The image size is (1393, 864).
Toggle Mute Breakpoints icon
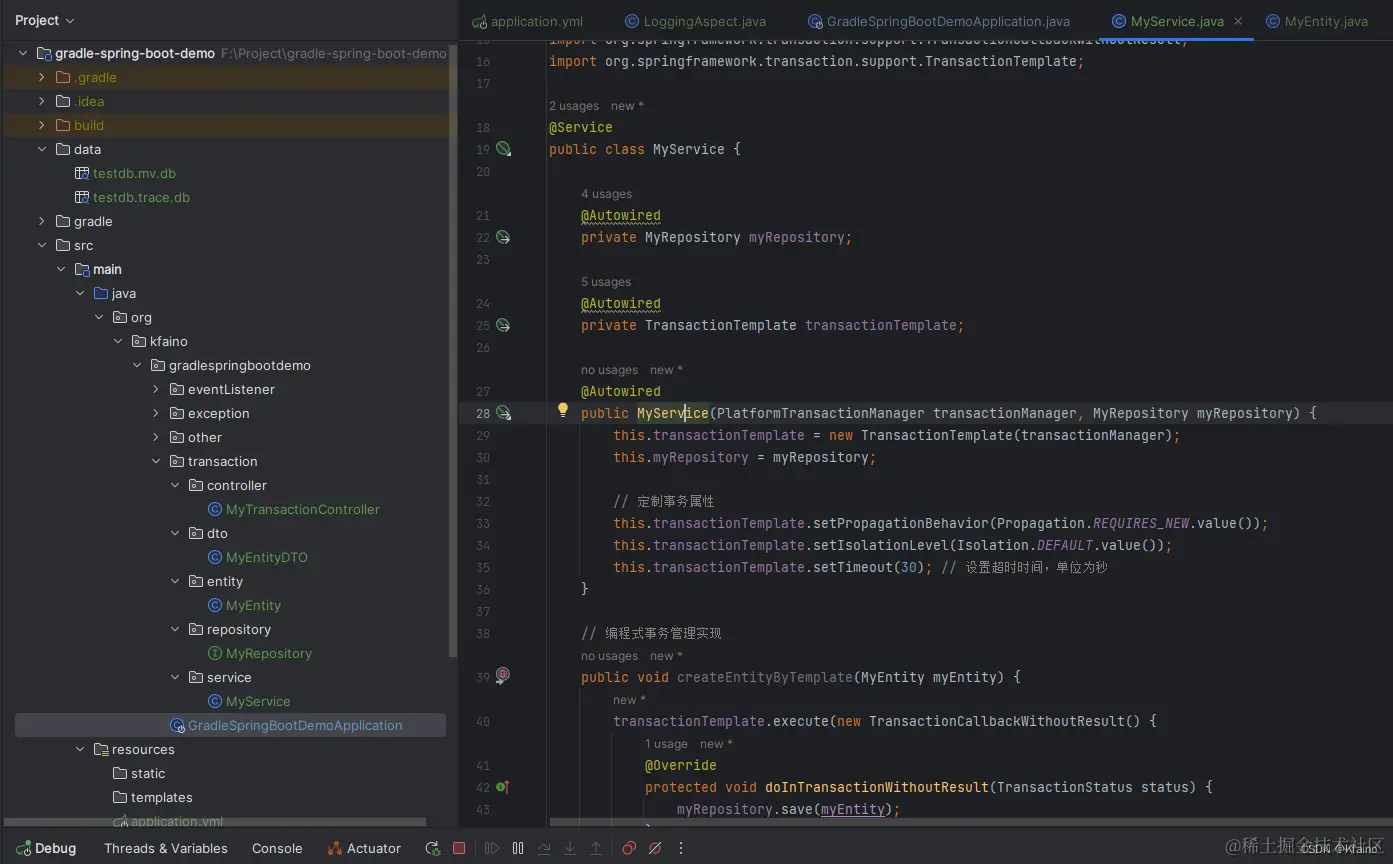point(655,848)
